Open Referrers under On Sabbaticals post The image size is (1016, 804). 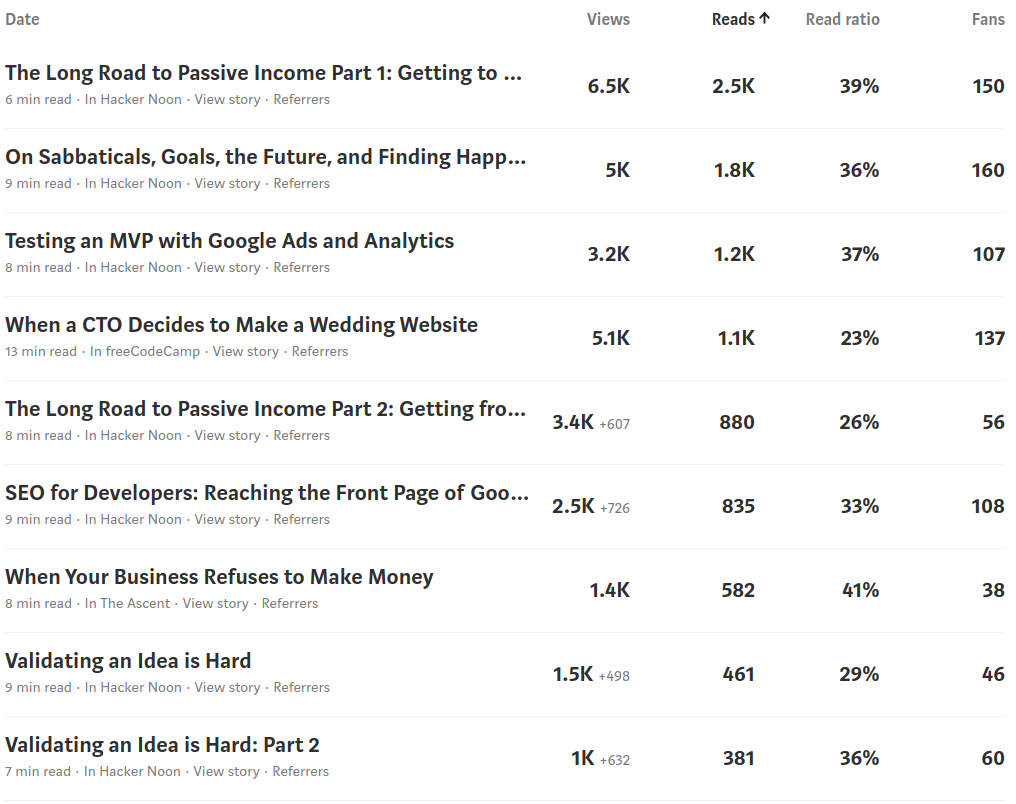pyautogui.click(x=301, y=183)
